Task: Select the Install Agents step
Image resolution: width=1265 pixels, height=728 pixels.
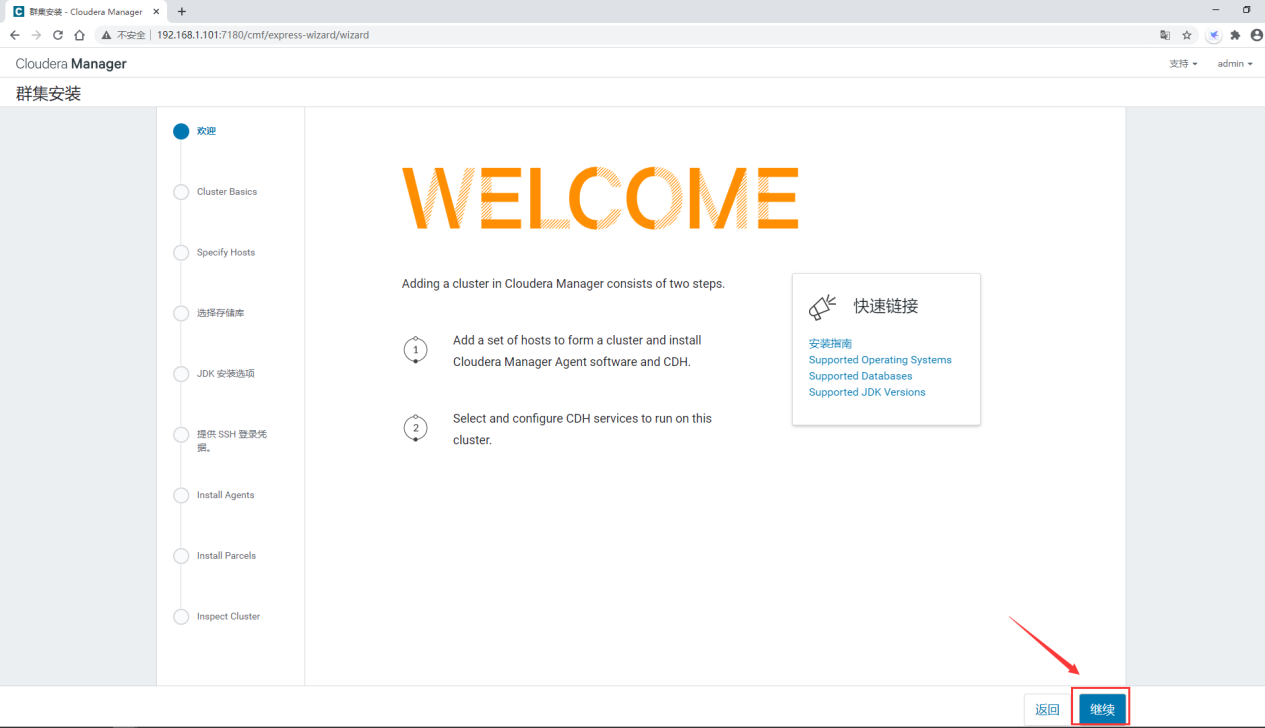Action: pos(215,495)
